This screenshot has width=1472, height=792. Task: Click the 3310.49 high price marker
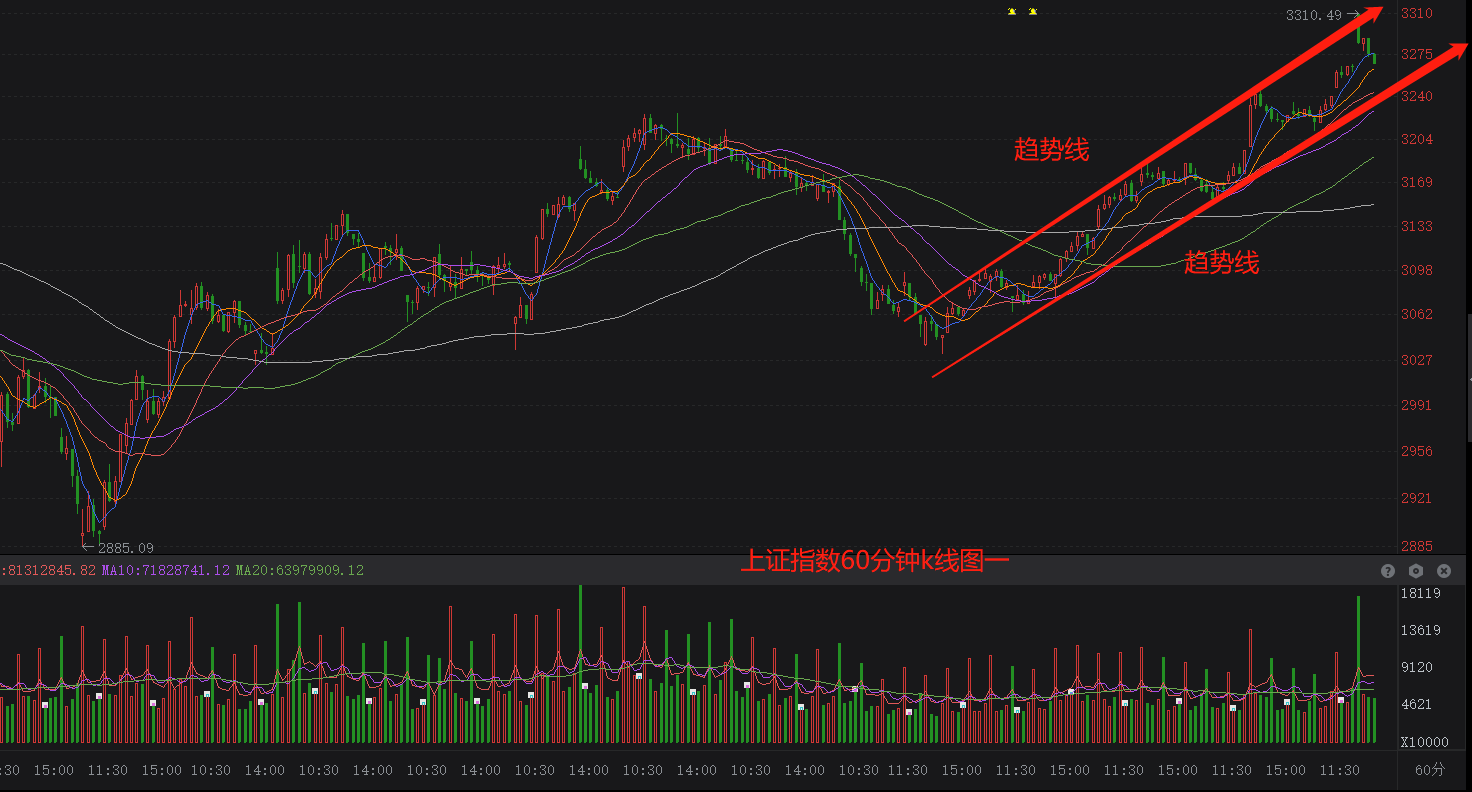coord(1314,15)
